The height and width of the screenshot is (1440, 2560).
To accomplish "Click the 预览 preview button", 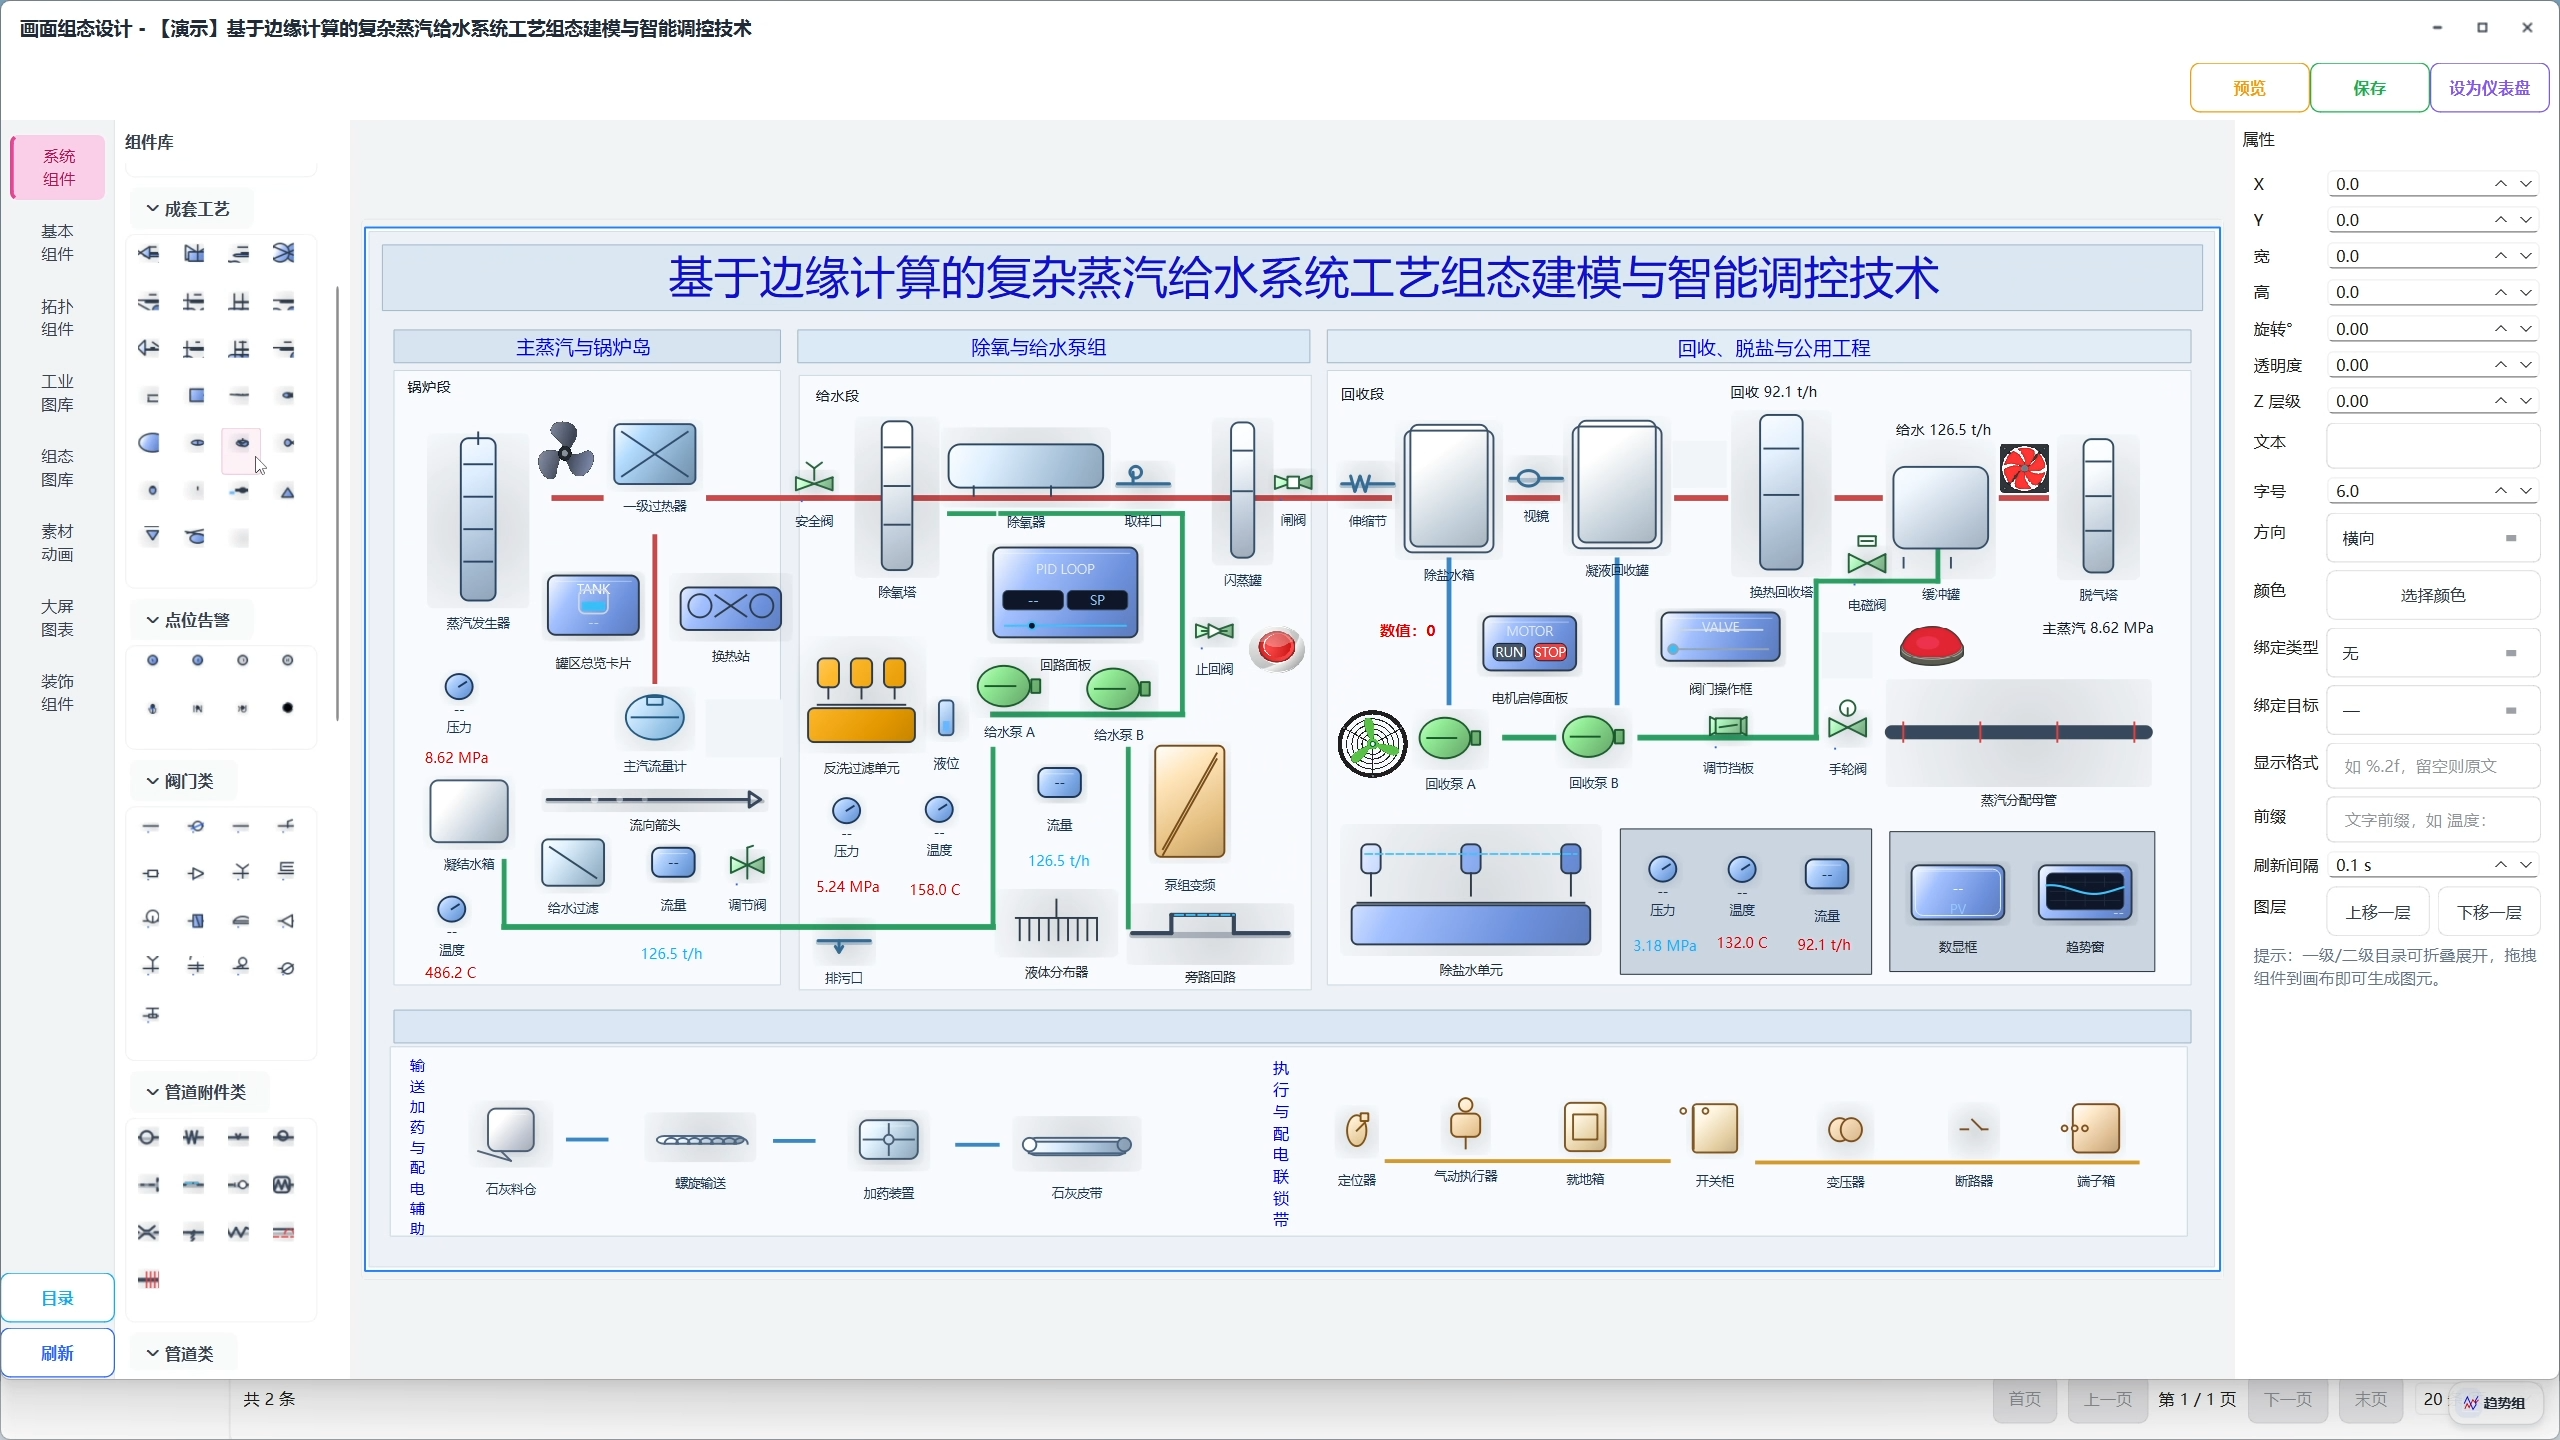I will [2249, 88].
